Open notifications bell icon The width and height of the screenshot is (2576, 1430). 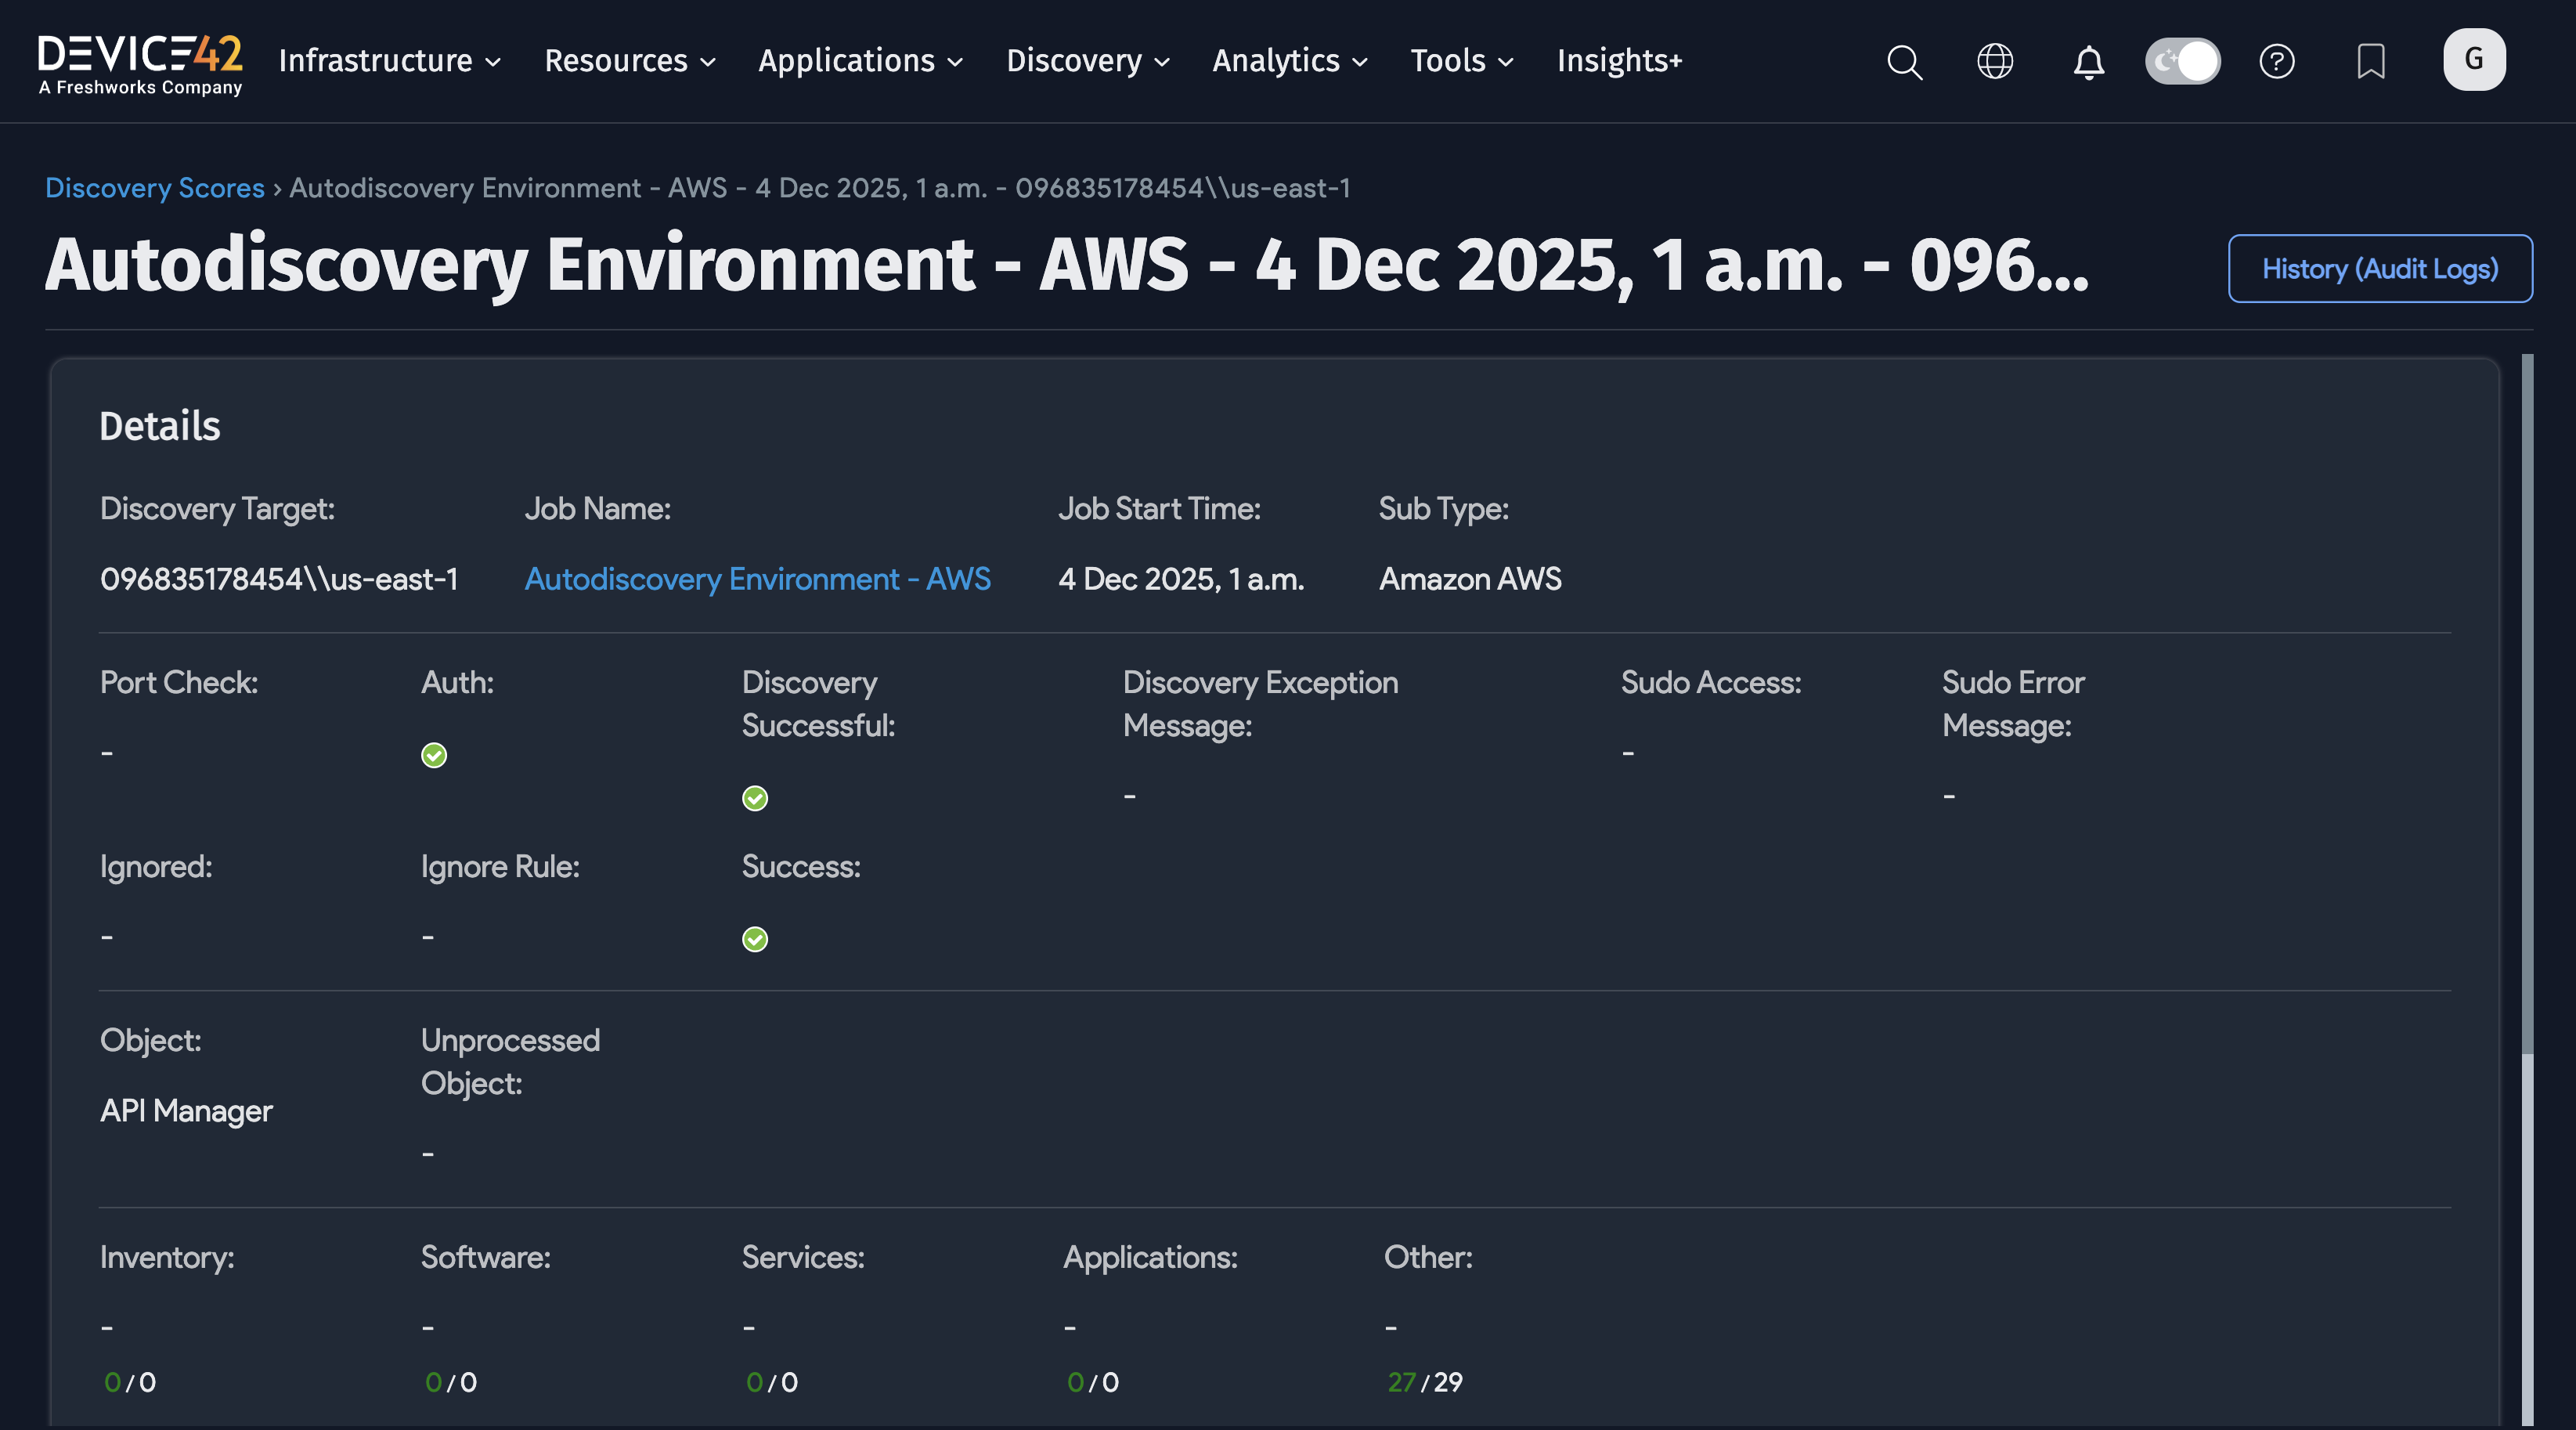(x=2088, y=62)
